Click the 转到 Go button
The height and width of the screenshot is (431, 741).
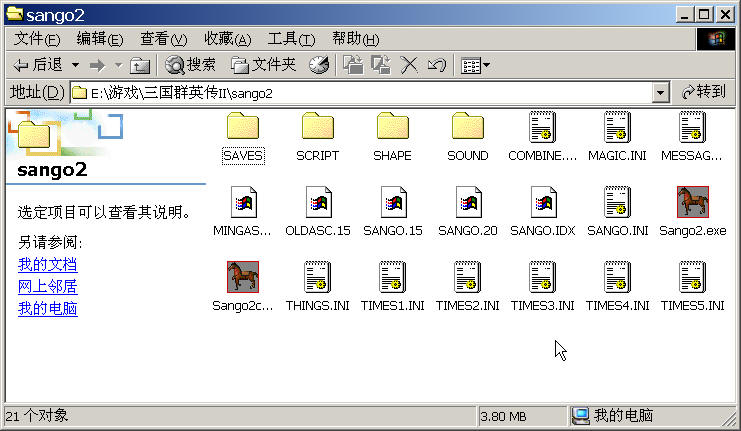click(x=704, y=92)
